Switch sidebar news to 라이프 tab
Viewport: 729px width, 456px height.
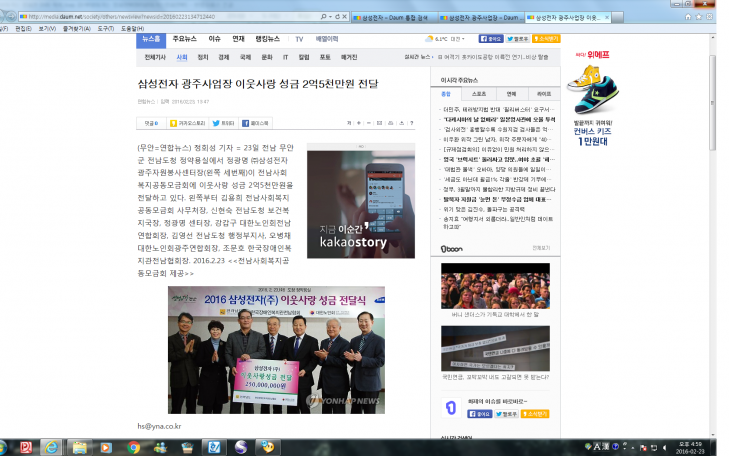coord(544,94)
